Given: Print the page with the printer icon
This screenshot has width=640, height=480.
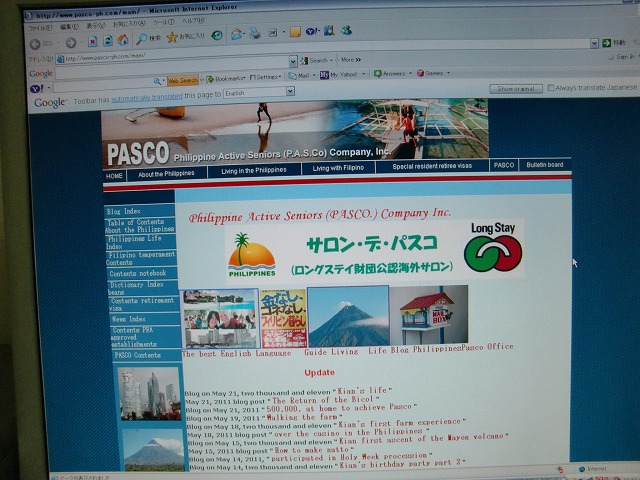Looking at the screenshot, I should pos(255,33).
